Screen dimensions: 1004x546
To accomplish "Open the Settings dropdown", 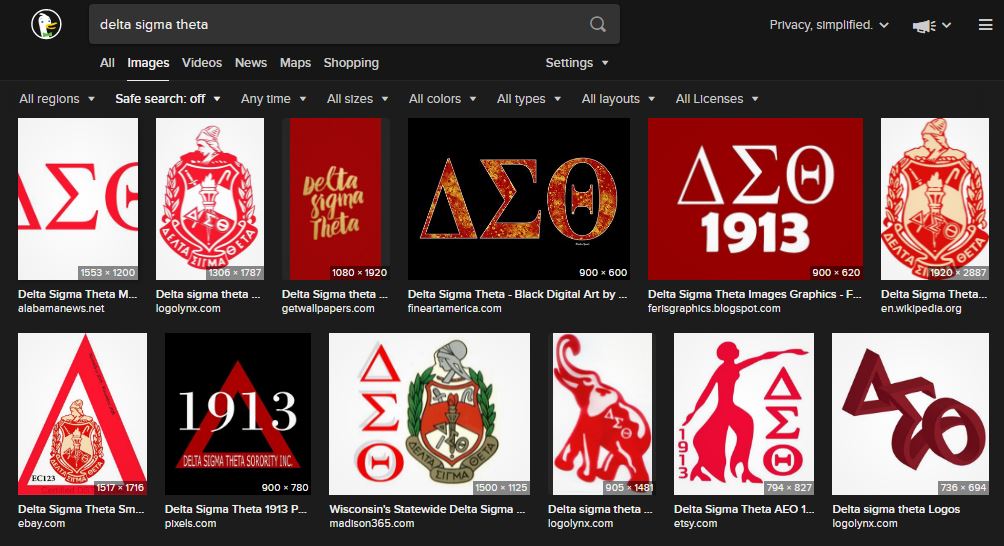I will click(576, 63).
